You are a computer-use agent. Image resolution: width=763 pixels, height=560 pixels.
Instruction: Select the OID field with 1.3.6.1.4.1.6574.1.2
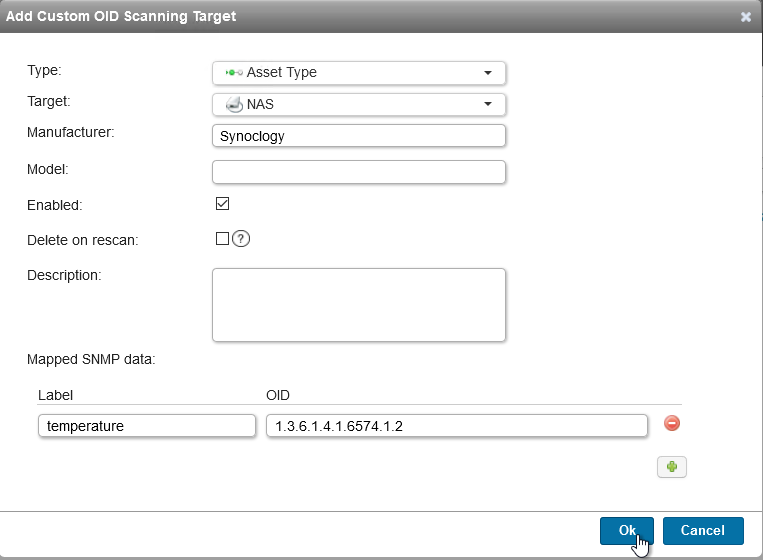pos(456,426)
